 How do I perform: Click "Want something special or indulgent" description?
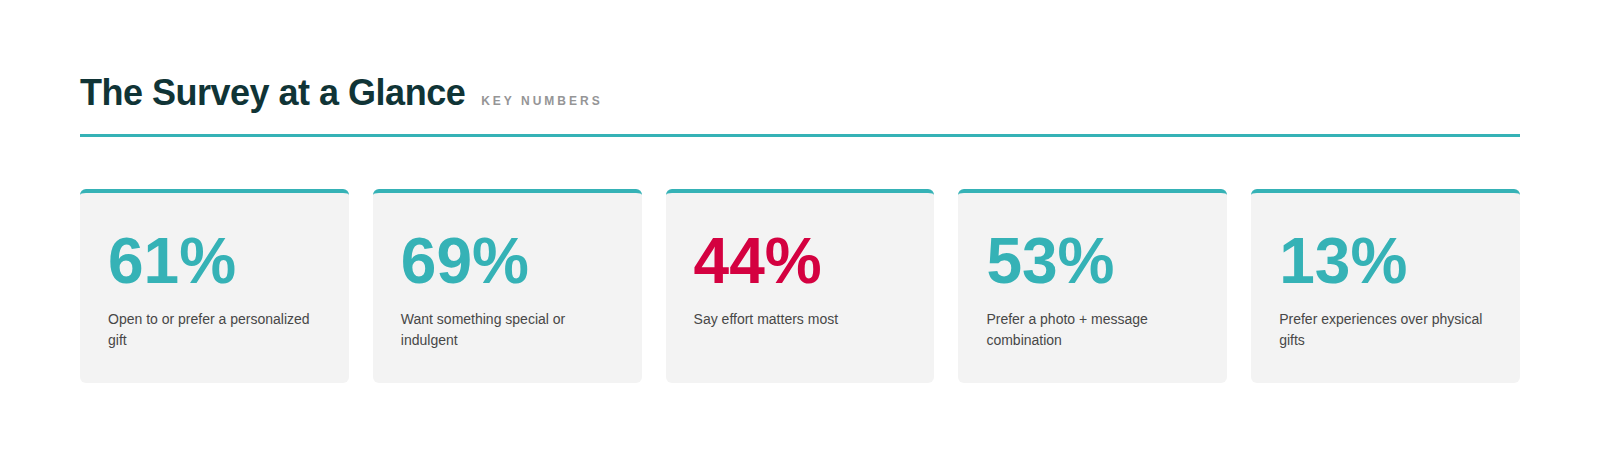(482, 329)
